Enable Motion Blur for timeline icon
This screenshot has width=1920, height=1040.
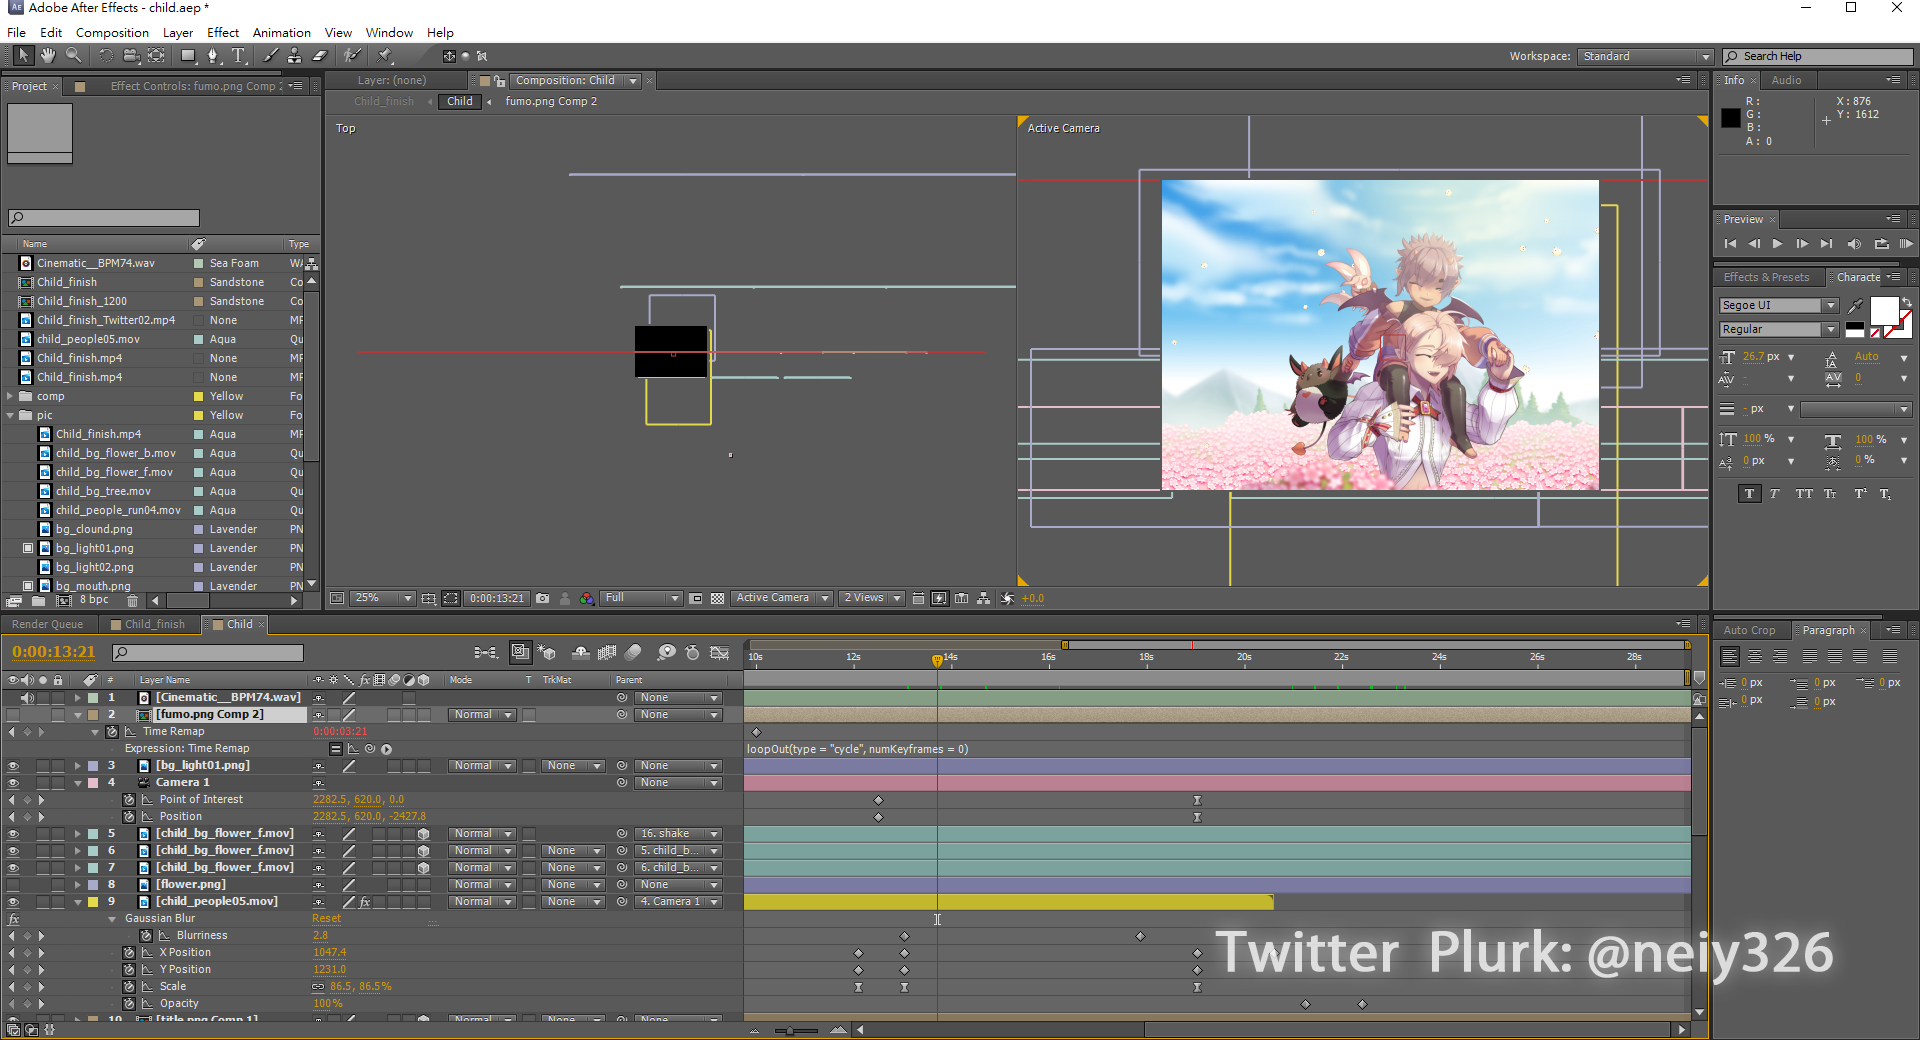pyautogui.click(x=633, y=652)
